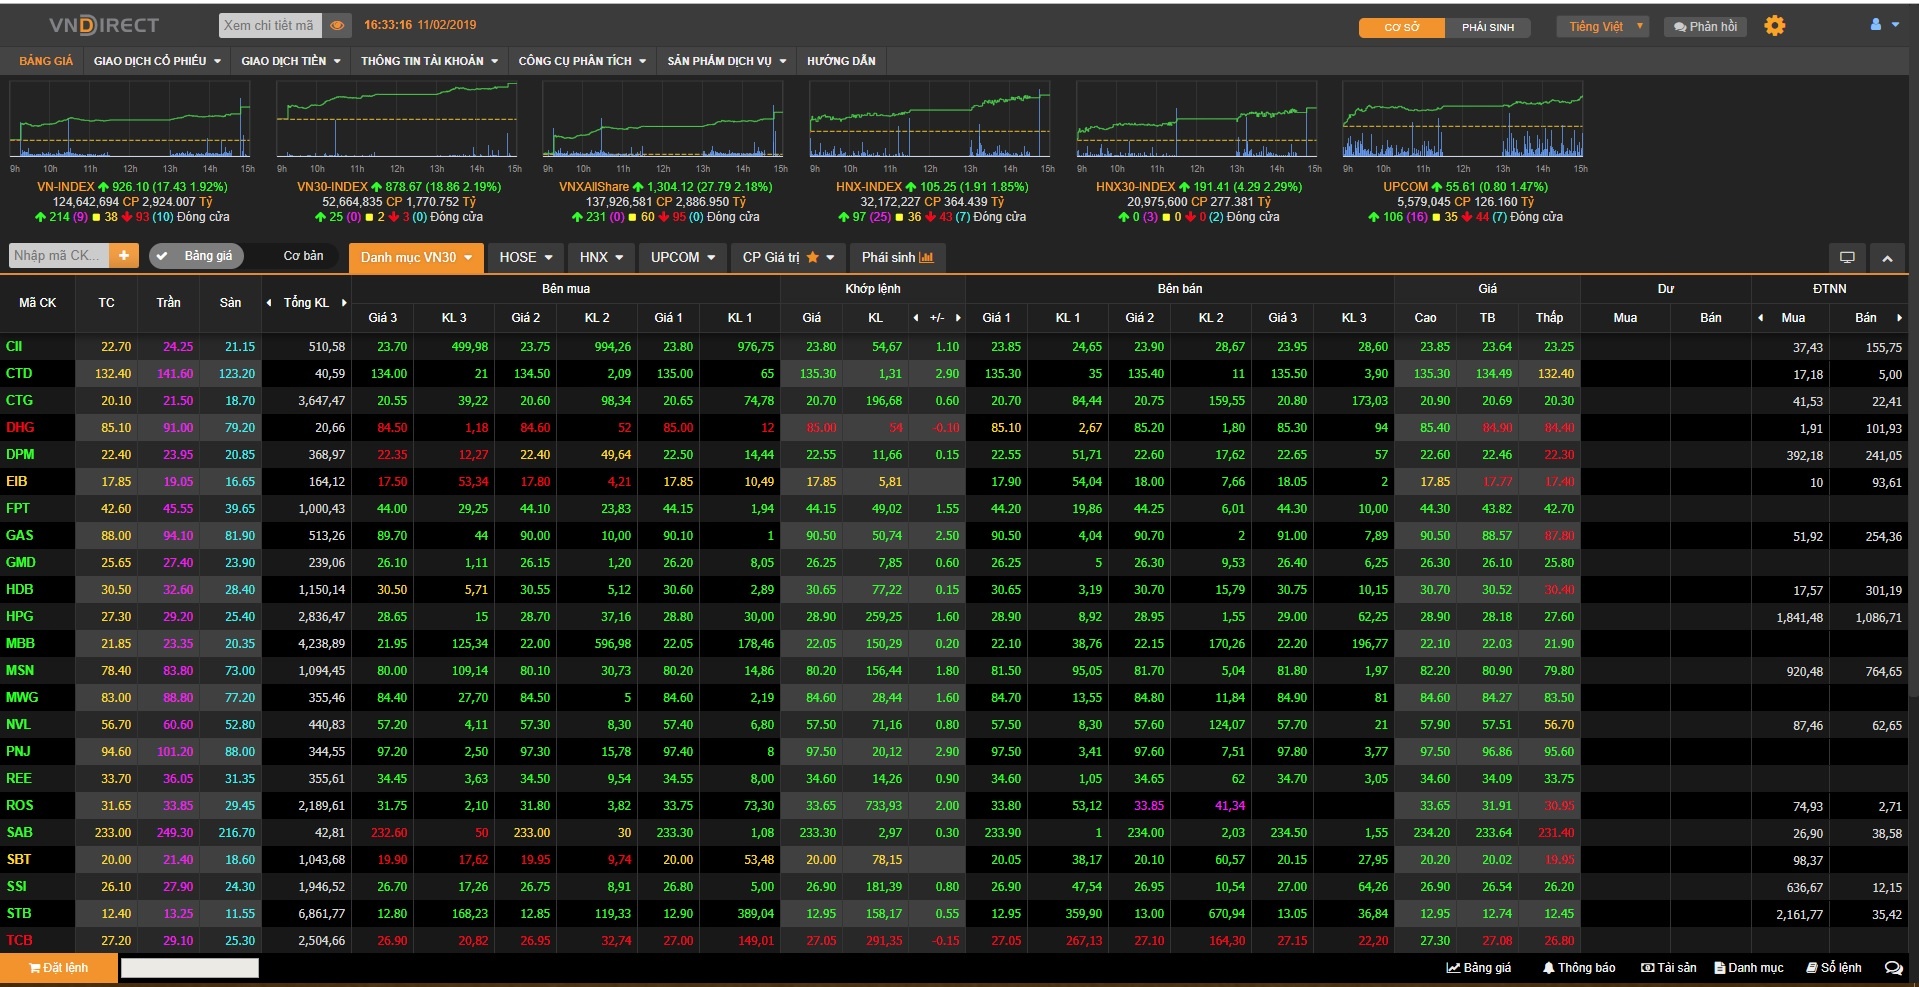Click the Nhập mã CK input field
The image size is (1919, 987).
59,256
